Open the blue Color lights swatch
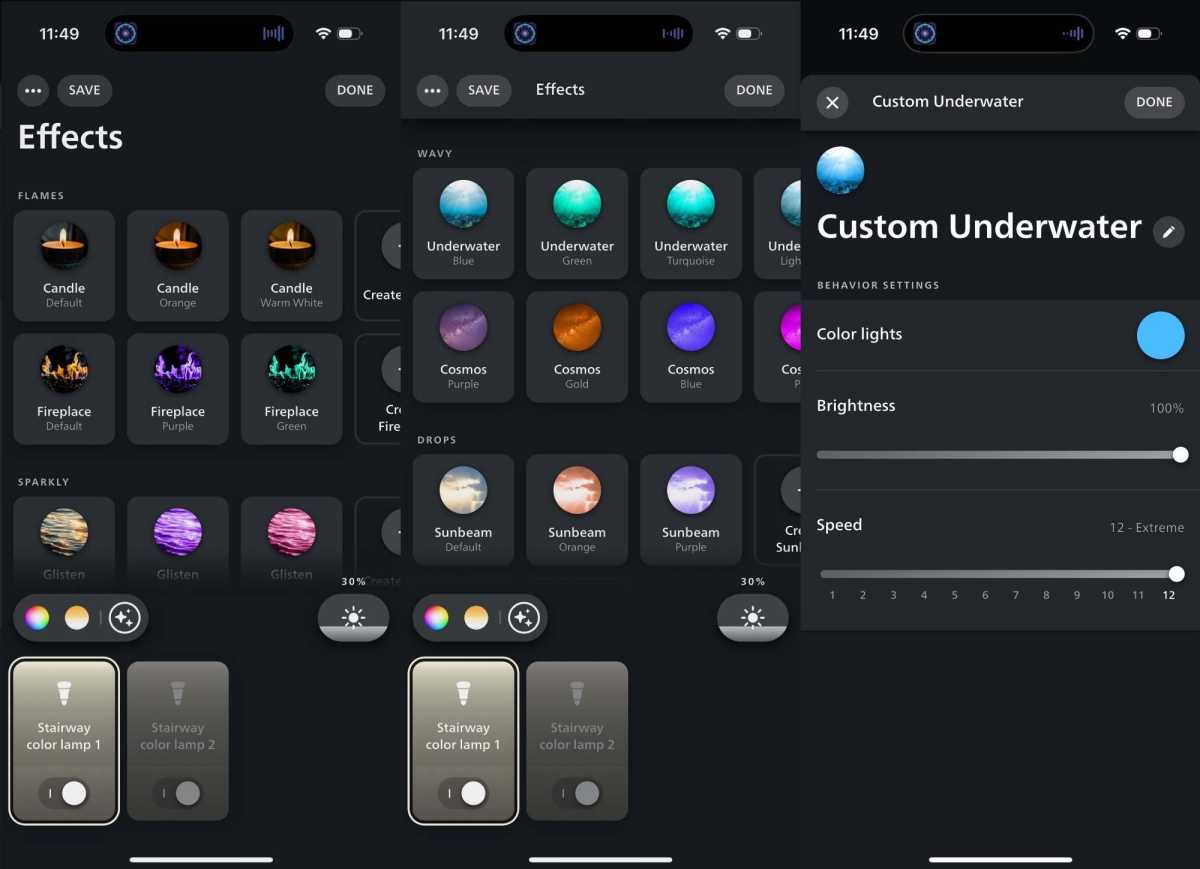Image resolution: width=1200 pixels, height=869 pixels. pyautogui.click(x=1160, y=335)
